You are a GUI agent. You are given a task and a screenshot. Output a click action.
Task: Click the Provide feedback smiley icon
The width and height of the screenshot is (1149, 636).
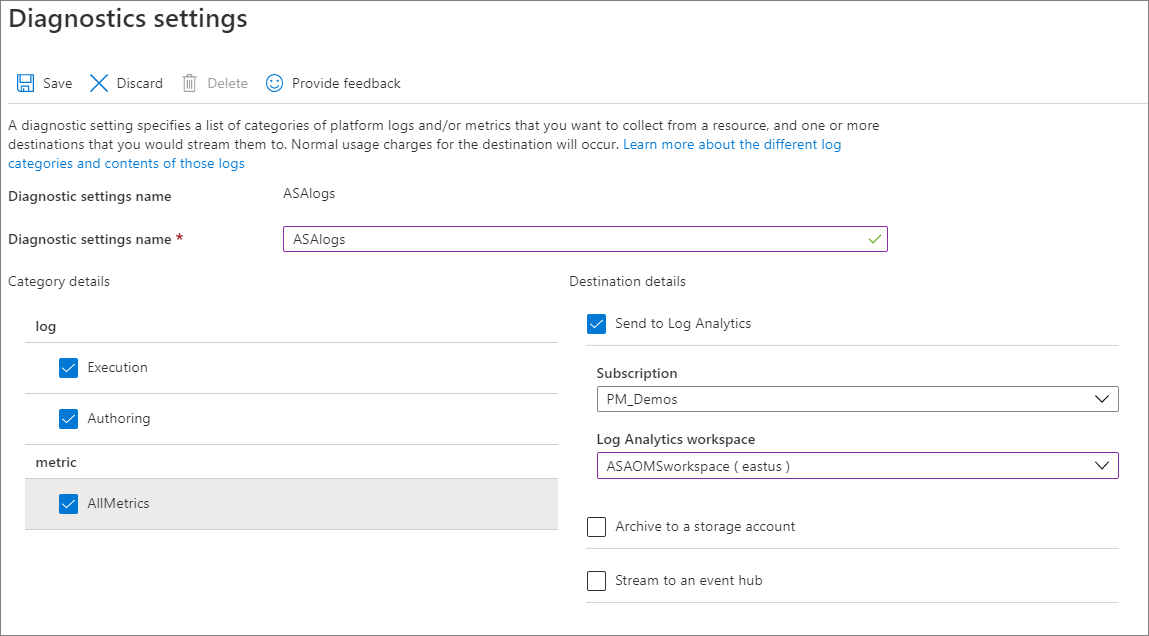pos(274,83)
